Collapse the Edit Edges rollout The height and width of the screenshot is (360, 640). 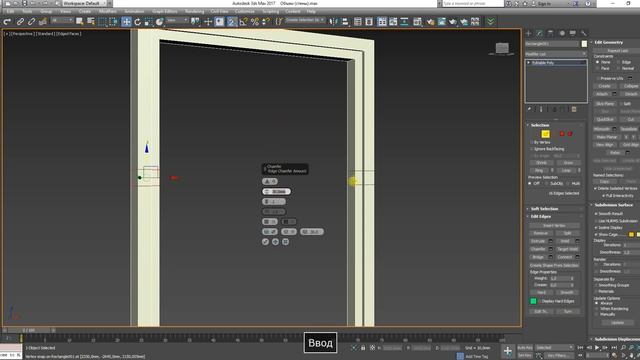[541, 217]
